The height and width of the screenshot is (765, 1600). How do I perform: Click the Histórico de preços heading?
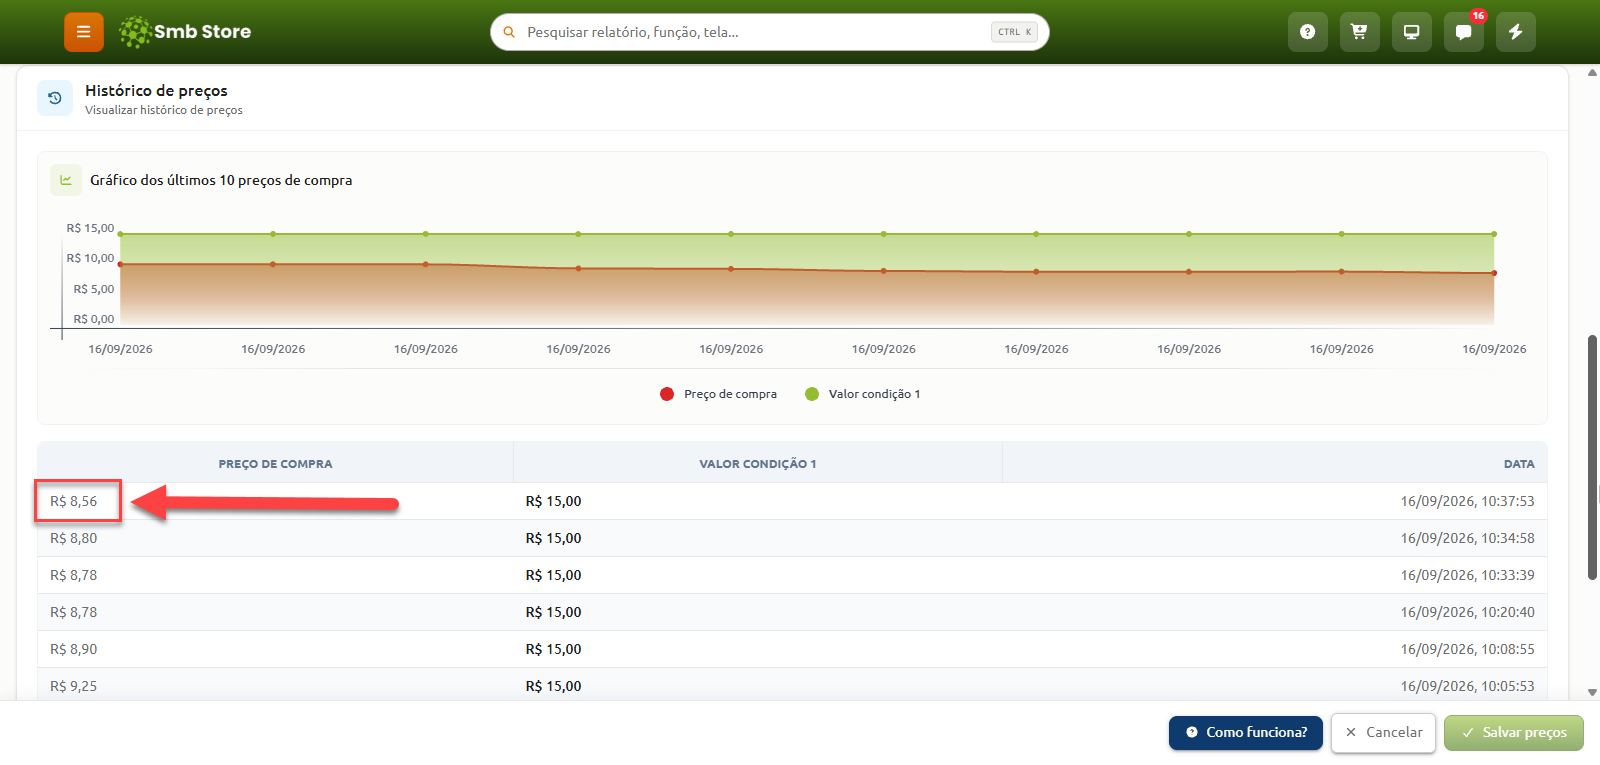(156, 90)
